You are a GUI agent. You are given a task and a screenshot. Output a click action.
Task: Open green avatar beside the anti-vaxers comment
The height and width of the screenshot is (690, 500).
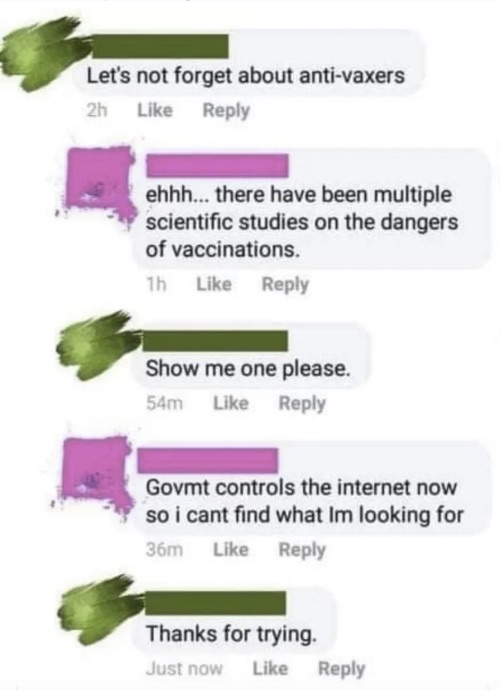point(42,55)
